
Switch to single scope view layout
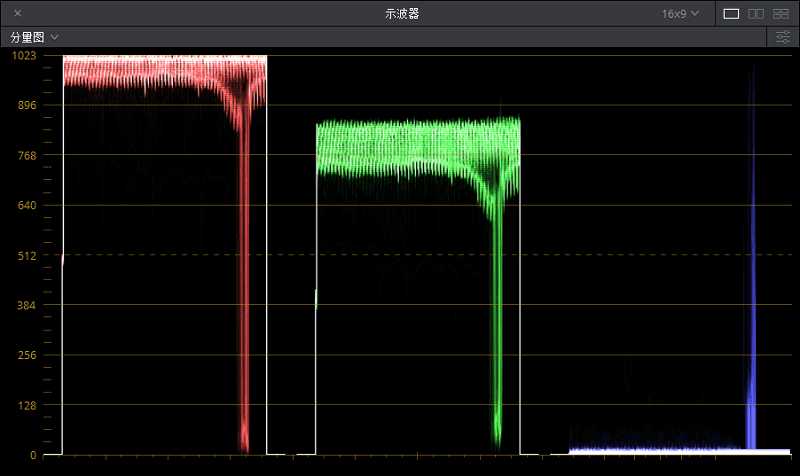(731, 14)
